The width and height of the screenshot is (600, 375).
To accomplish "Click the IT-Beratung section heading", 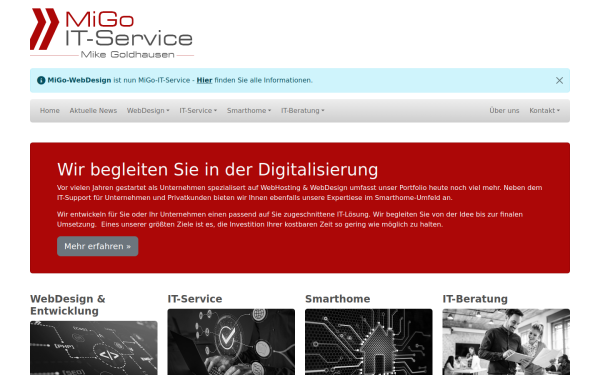I will (475, 299).
